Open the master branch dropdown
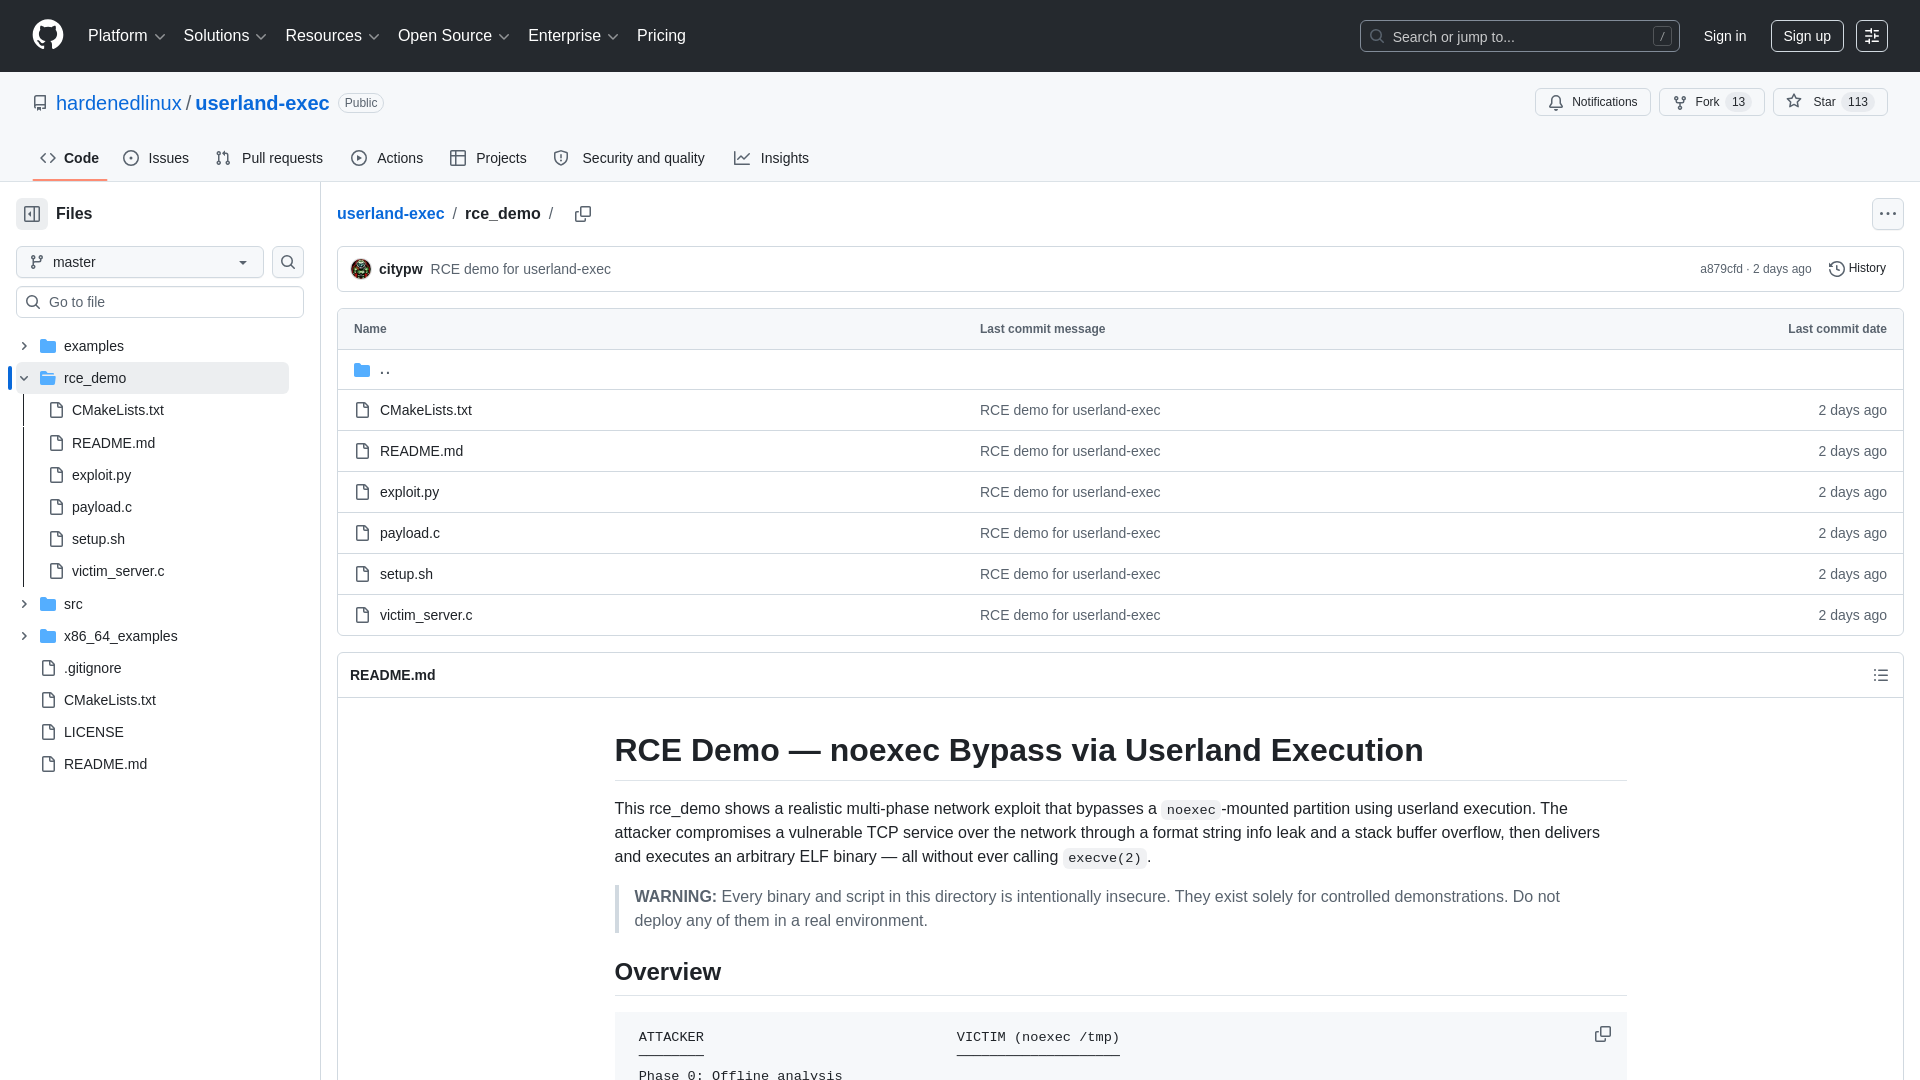 point(138,261)
